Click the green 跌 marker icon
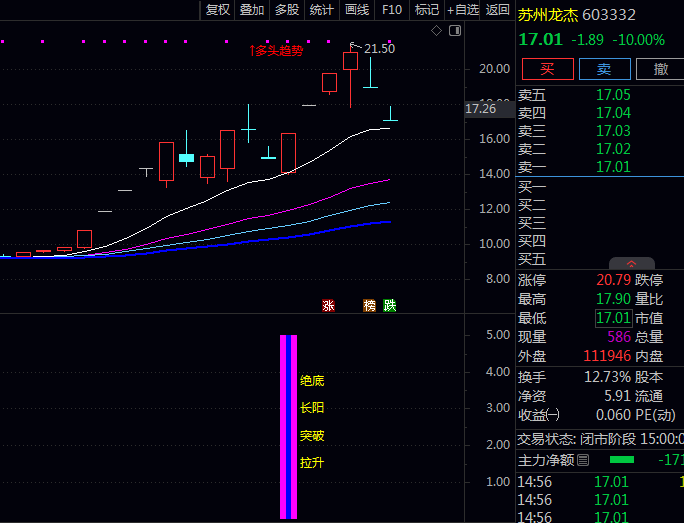Image resolution: width=684 pixels, height=523 pixels. tap(389, 305)
